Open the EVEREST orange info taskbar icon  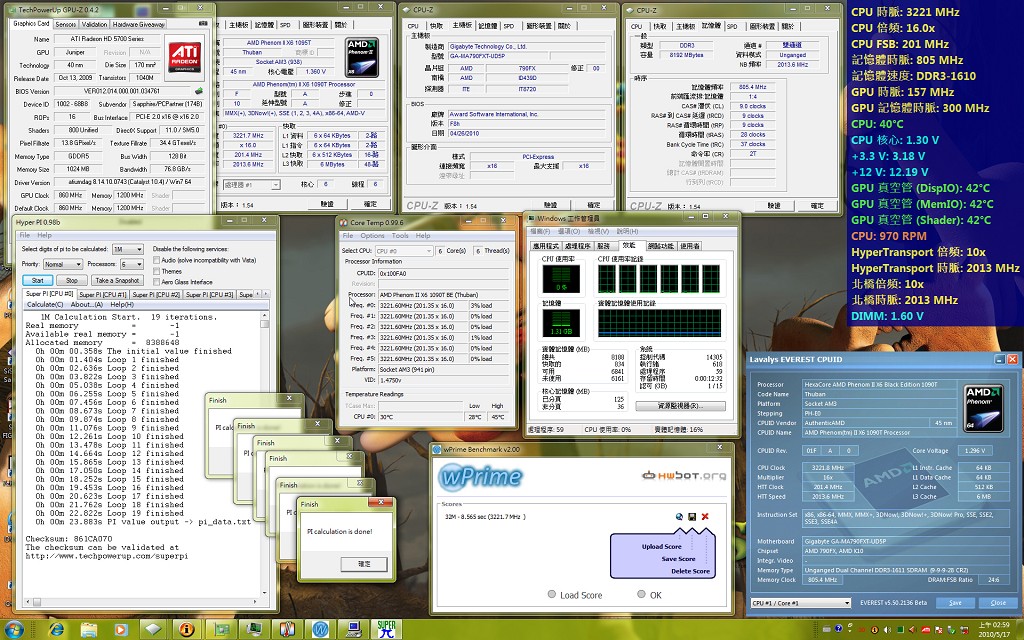pos(187,629)
